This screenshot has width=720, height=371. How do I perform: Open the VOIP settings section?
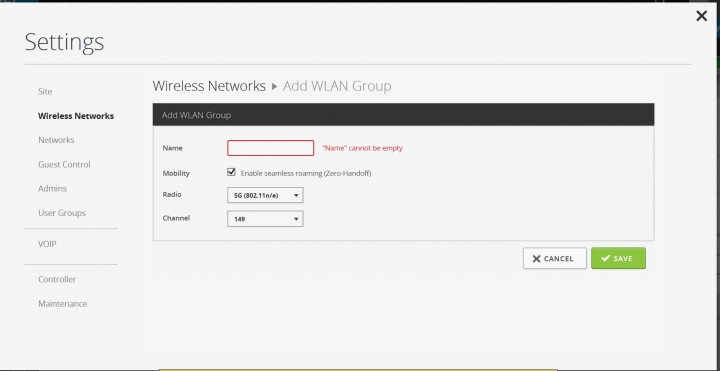pos(47,244)
